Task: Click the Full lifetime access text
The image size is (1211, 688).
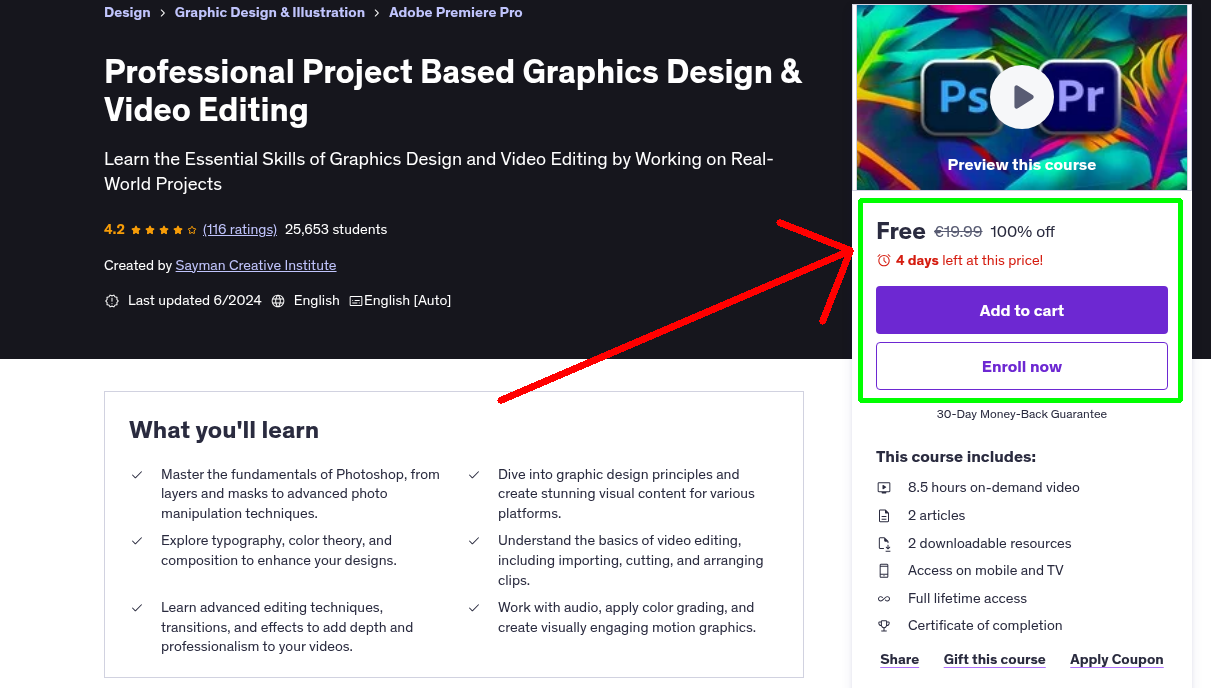Action: coord(967,599)
